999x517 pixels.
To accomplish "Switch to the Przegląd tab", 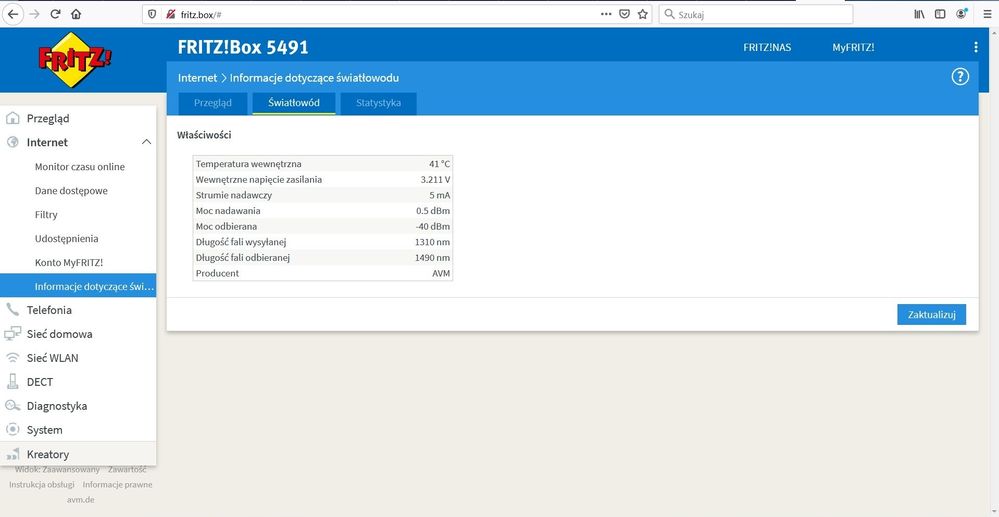I will click(212, 103).
